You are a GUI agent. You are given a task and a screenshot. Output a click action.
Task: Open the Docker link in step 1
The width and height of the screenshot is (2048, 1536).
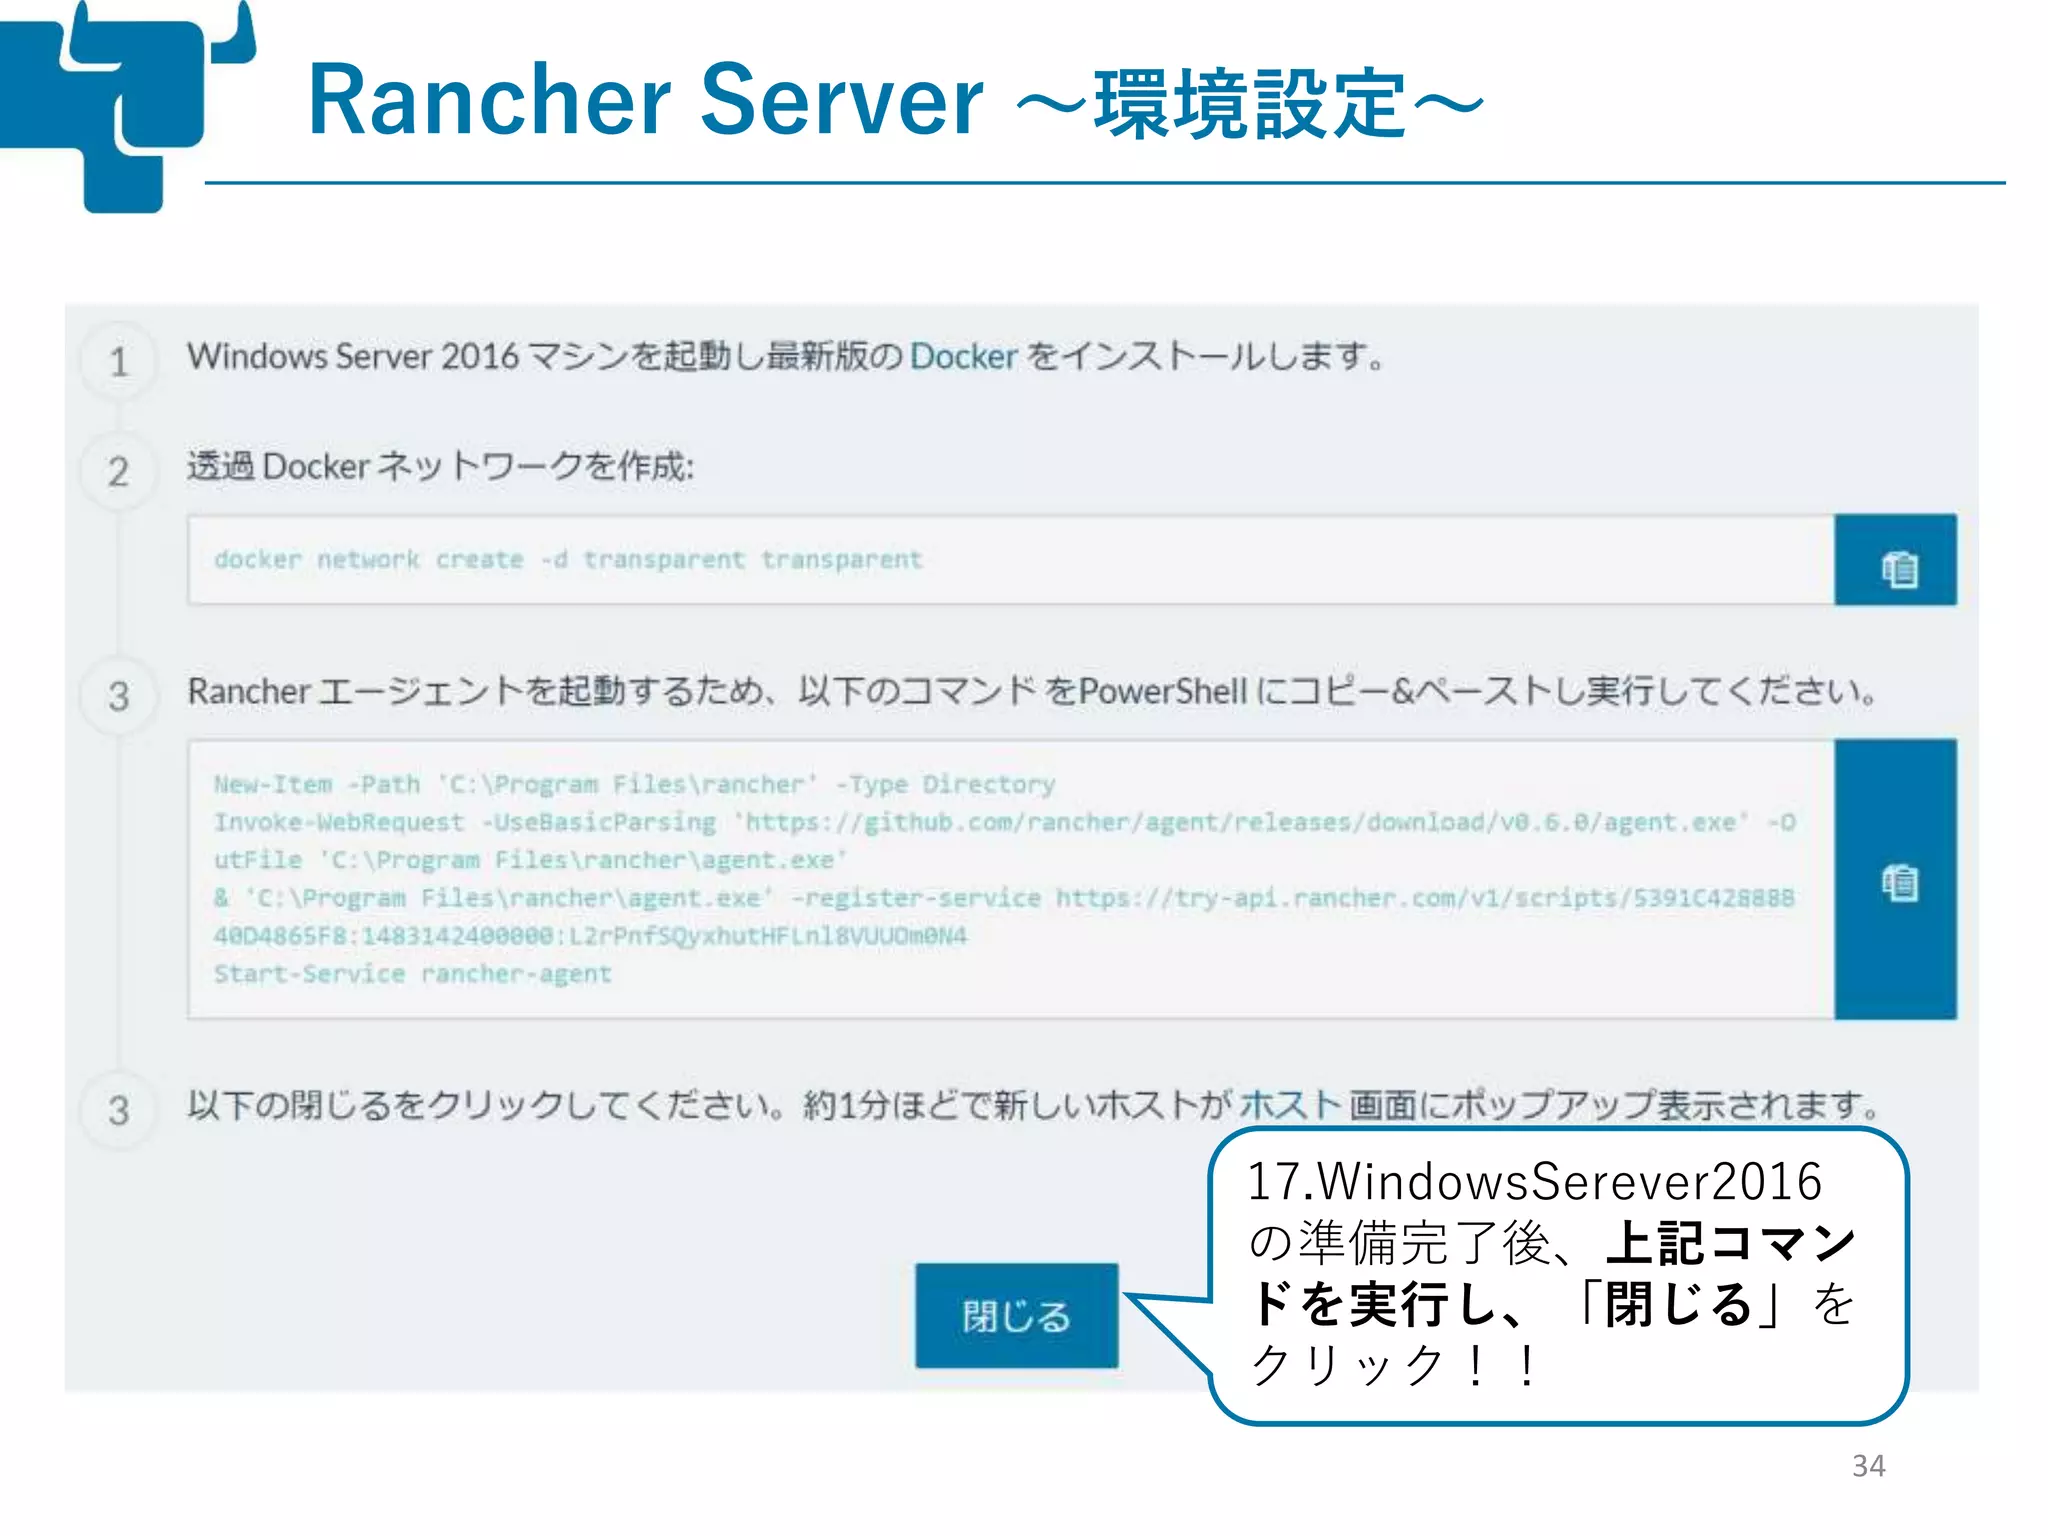point(963,356)
